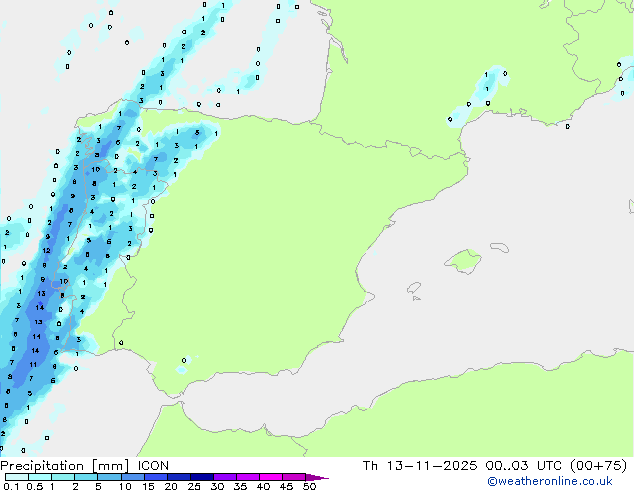Click the 0.5–1 mm legend color swatch
Viewport: 634px width, 490px height.
[40, 477]
